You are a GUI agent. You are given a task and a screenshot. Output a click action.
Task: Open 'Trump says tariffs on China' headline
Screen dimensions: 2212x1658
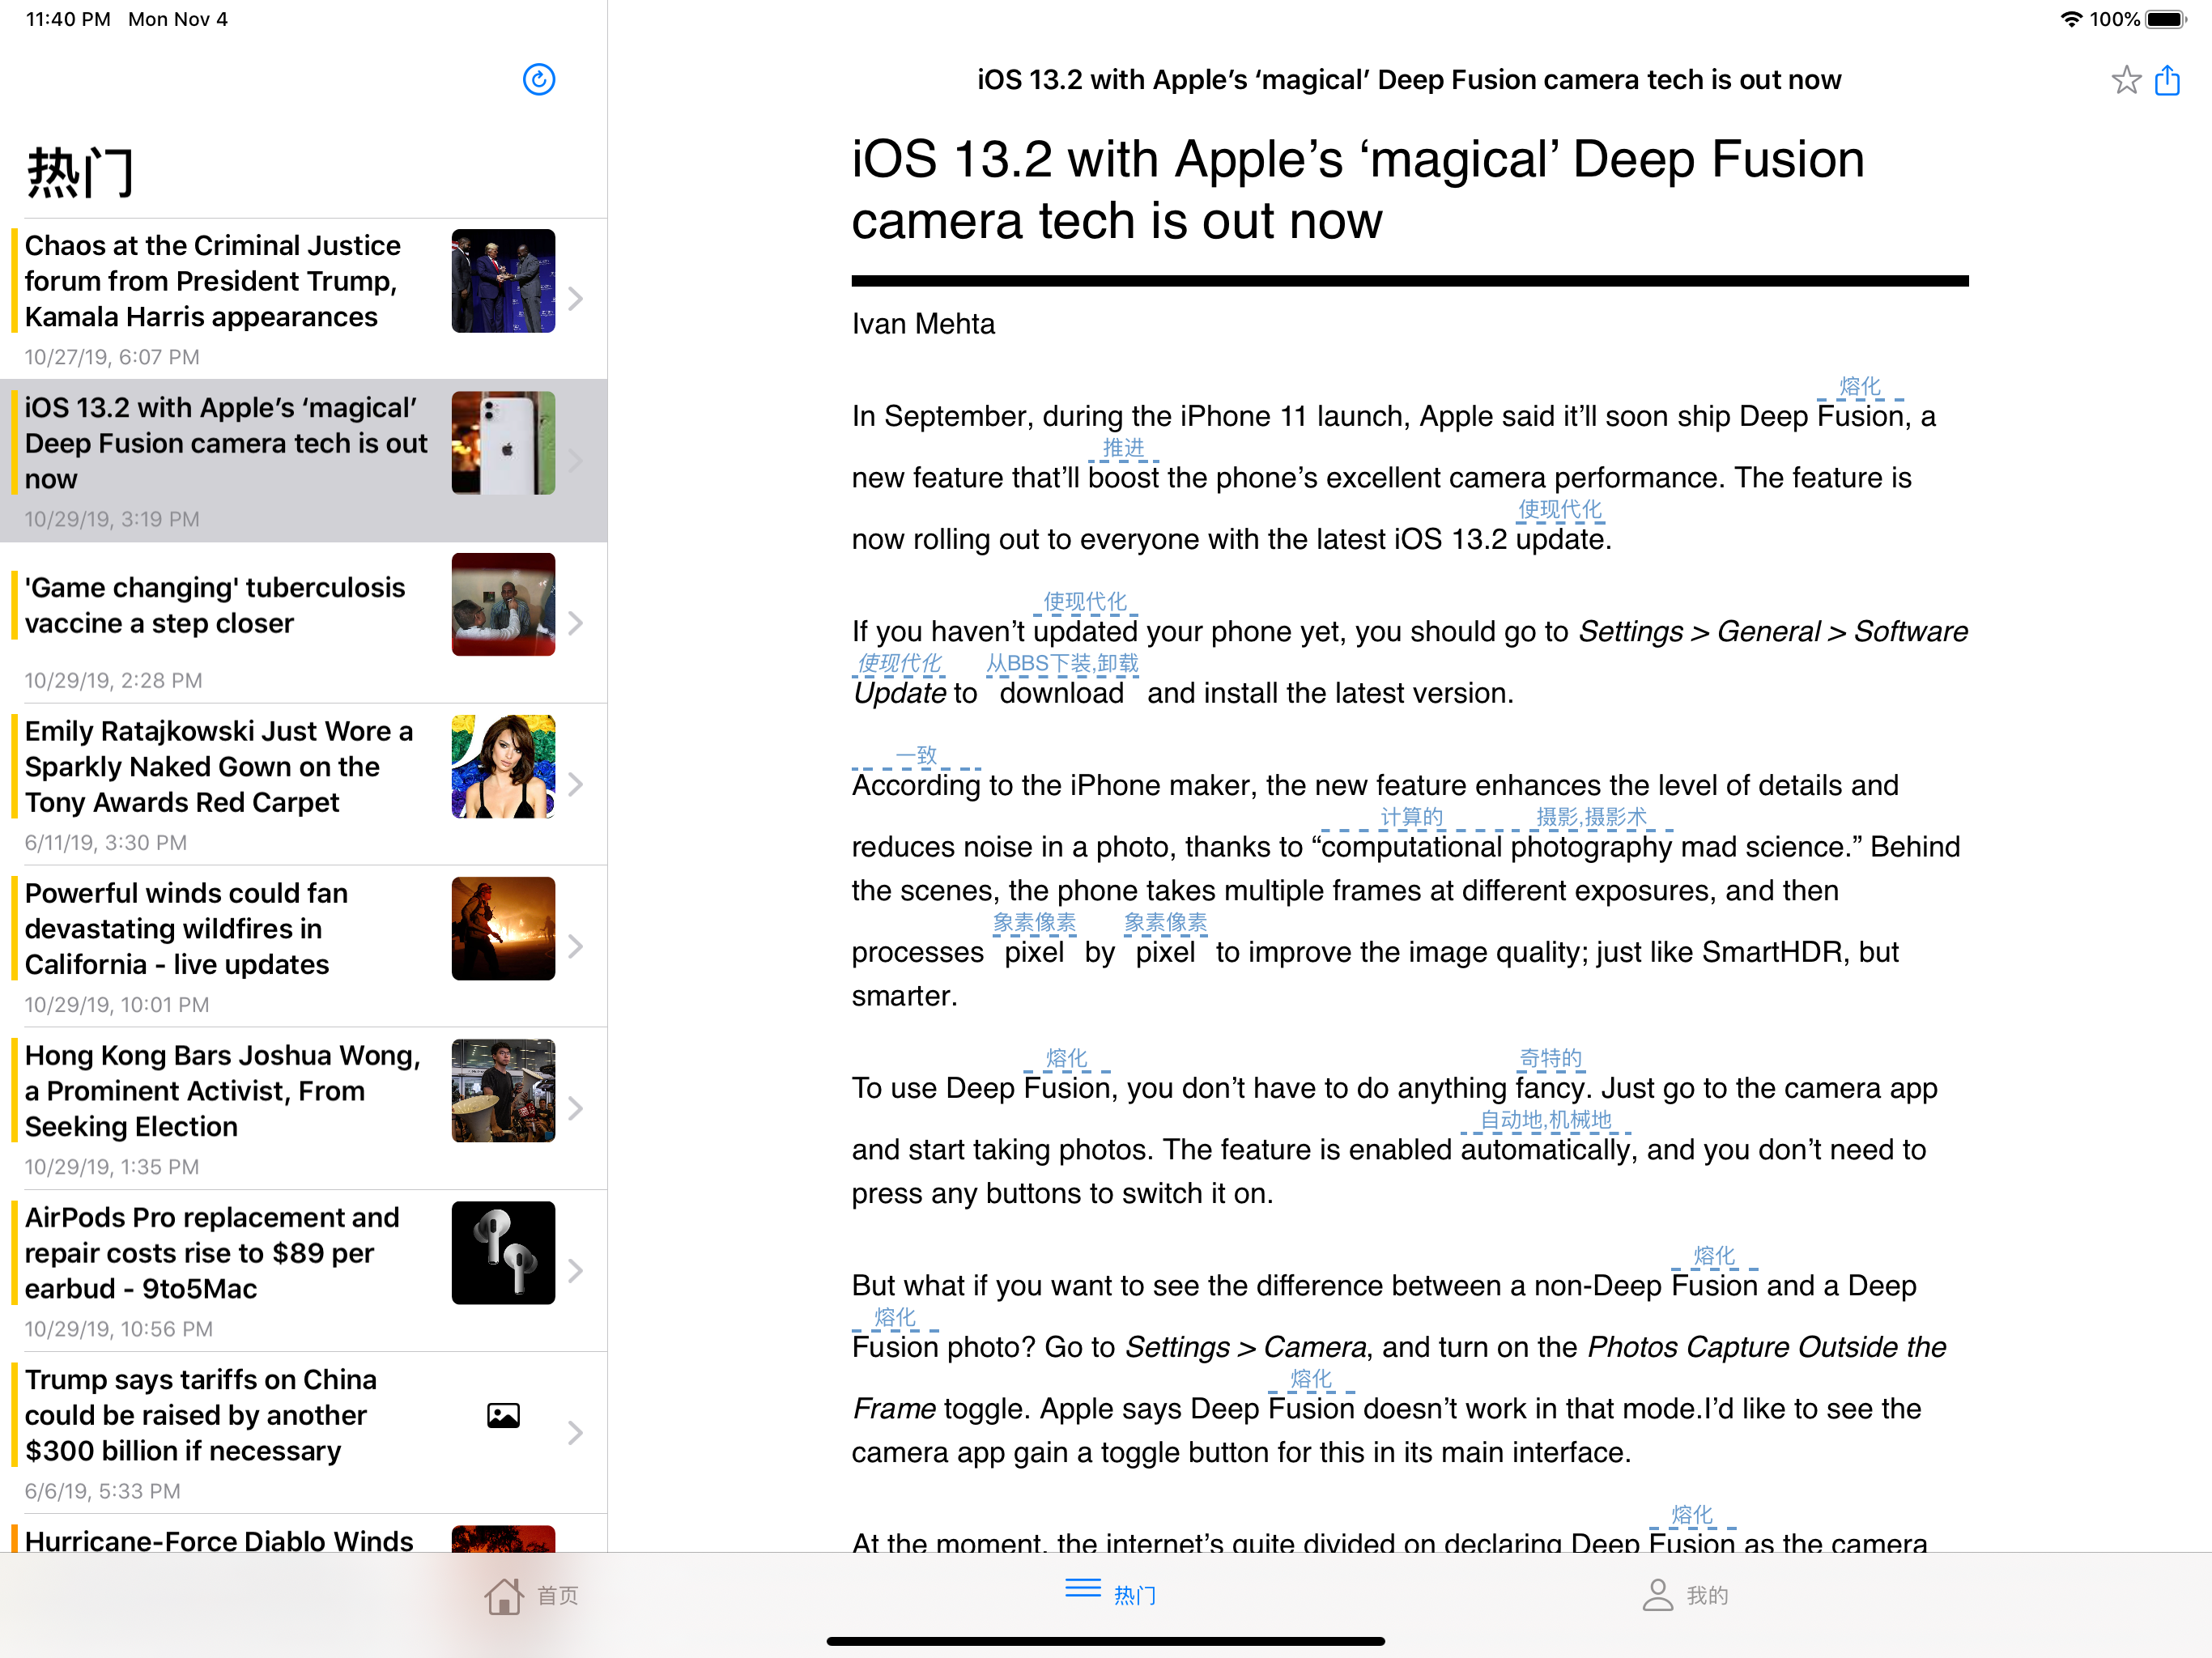[201, 1415]
